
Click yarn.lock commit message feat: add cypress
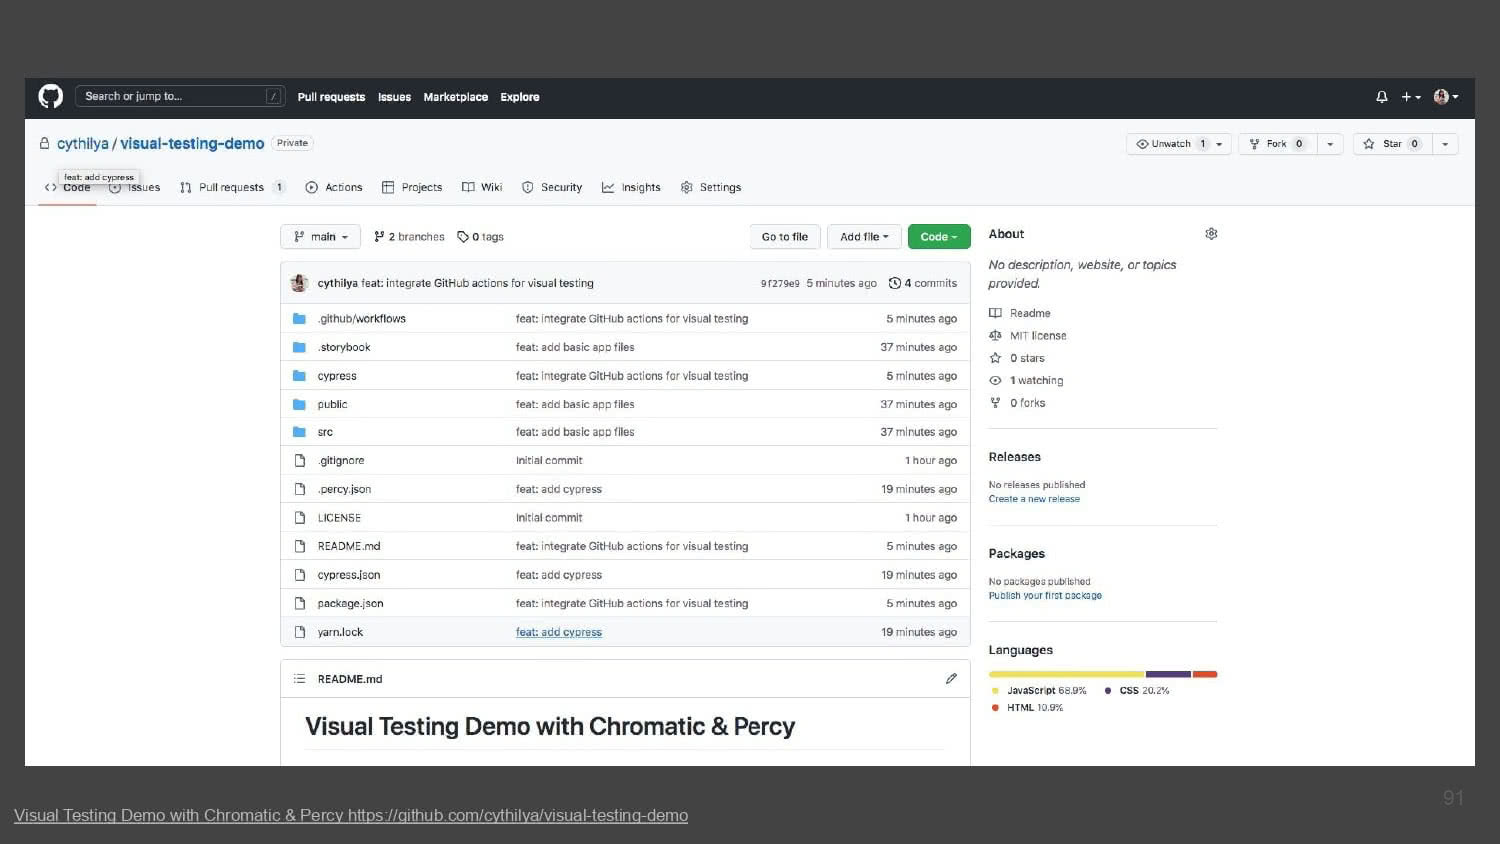point(559,632)
